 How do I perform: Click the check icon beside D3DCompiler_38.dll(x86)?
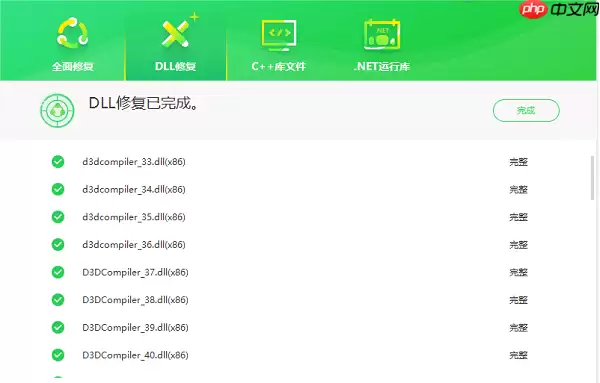[x=58, y=300]
